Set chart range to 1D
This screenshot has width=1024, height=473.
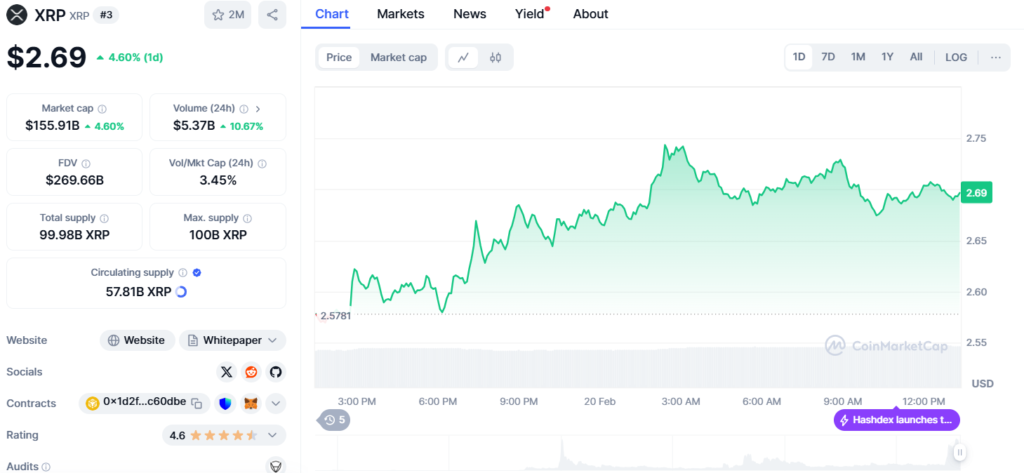(x=799, y=57)
